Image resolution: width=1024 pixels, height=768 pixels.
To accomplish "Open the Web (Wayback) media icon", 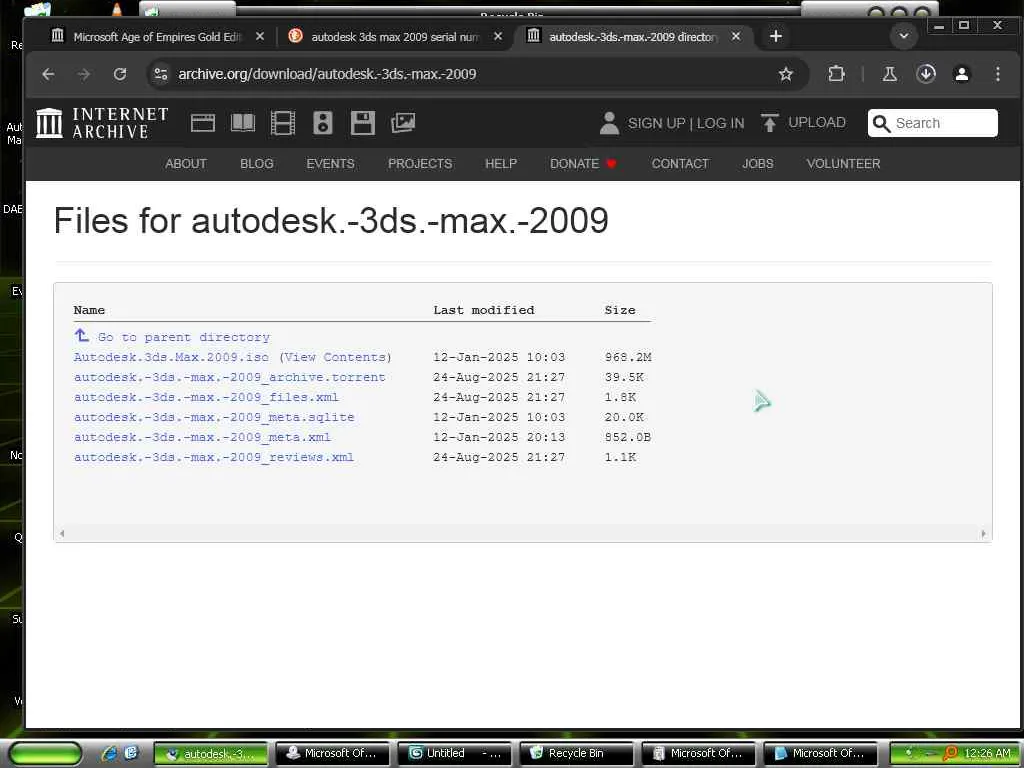I will click(x=202, y=123).
